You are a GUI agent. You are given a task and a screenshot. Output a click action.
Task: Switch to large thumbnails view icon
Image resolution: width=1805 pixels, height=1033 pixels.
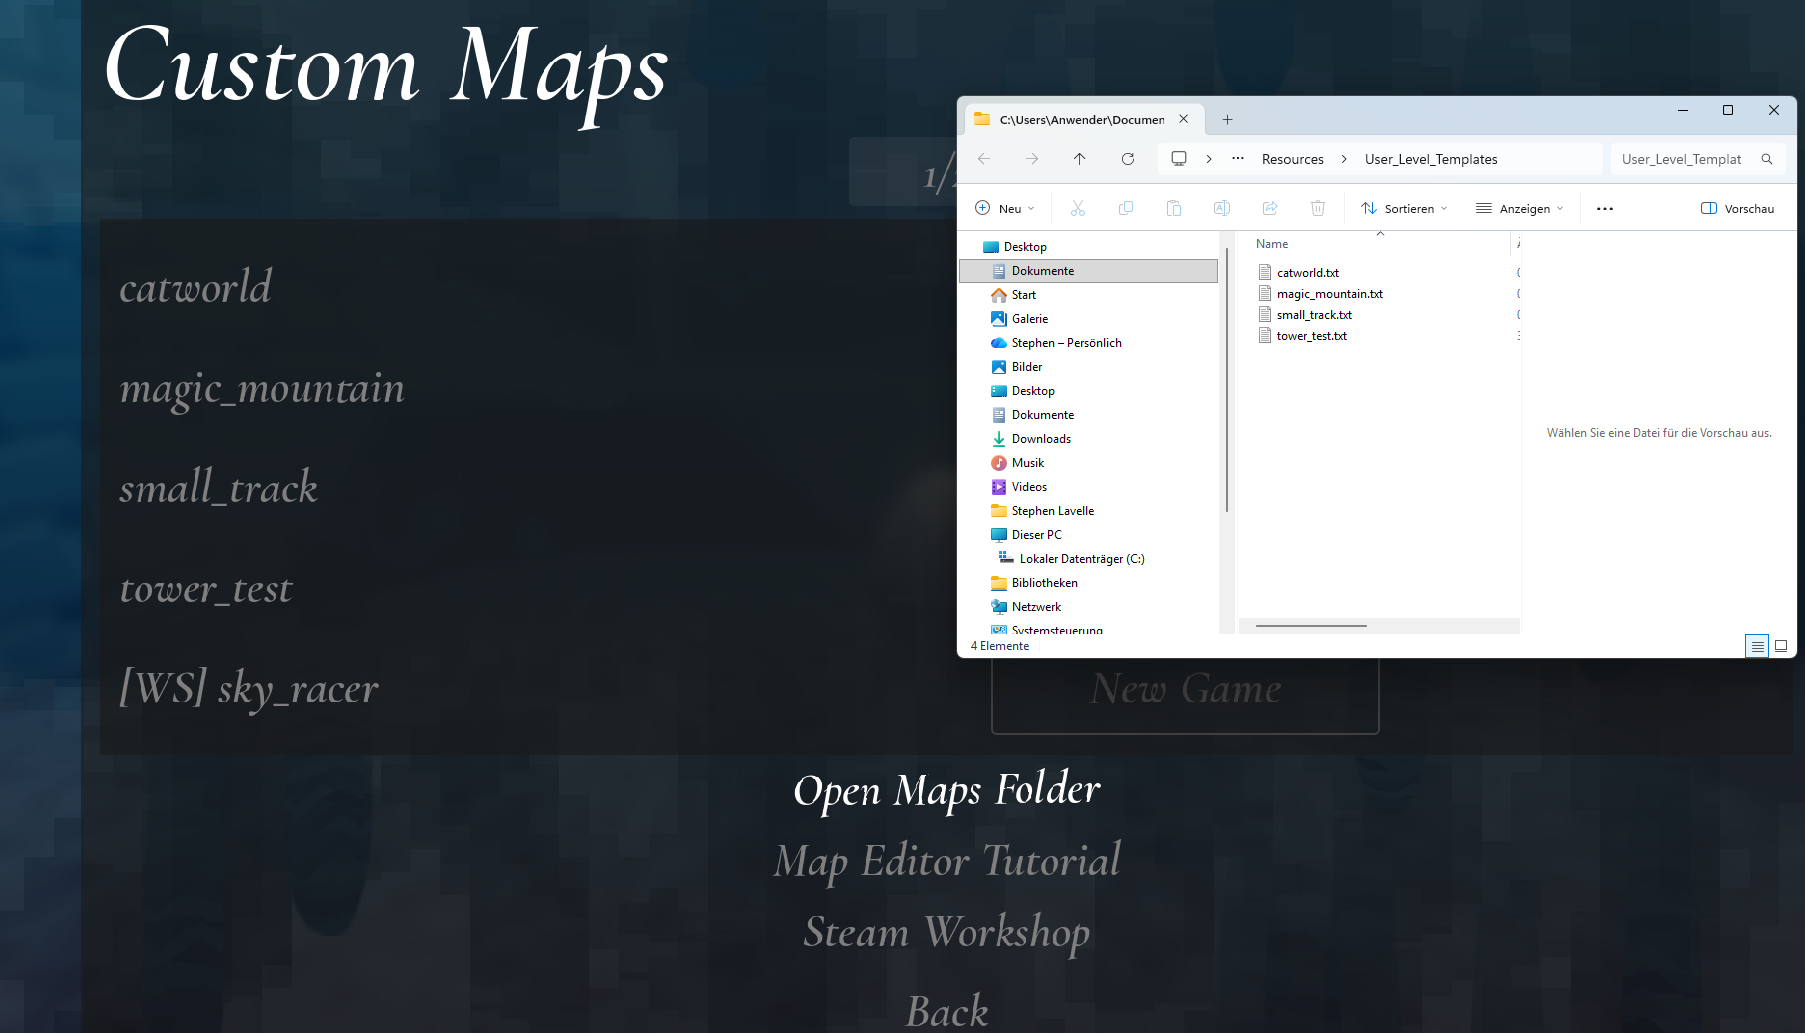click(x=1781, y=646)
